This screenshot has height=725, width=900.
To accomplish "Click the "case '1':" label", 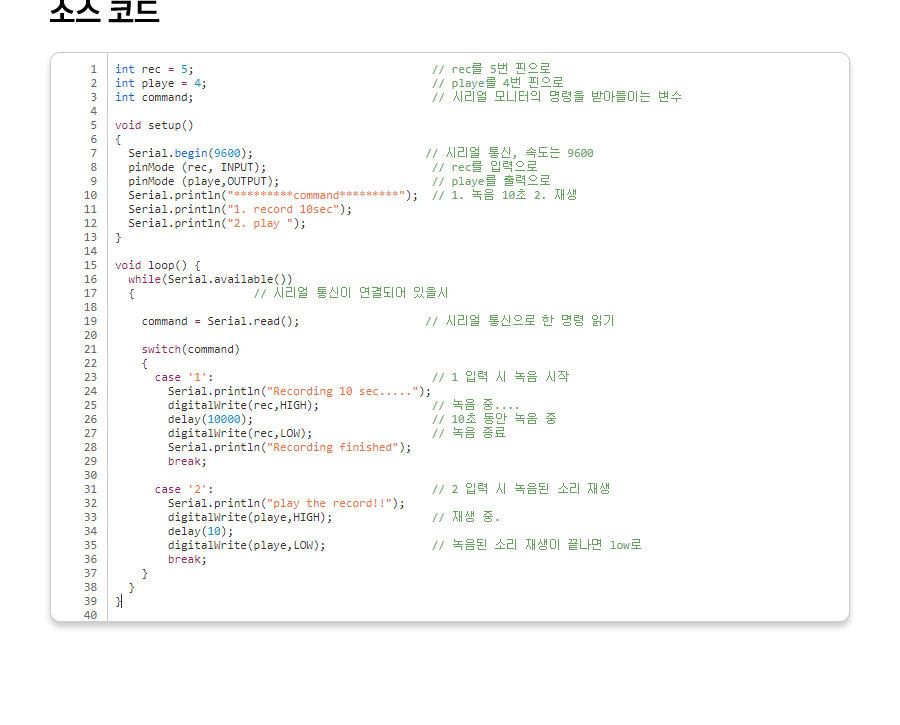I will [x=183, y=377].
